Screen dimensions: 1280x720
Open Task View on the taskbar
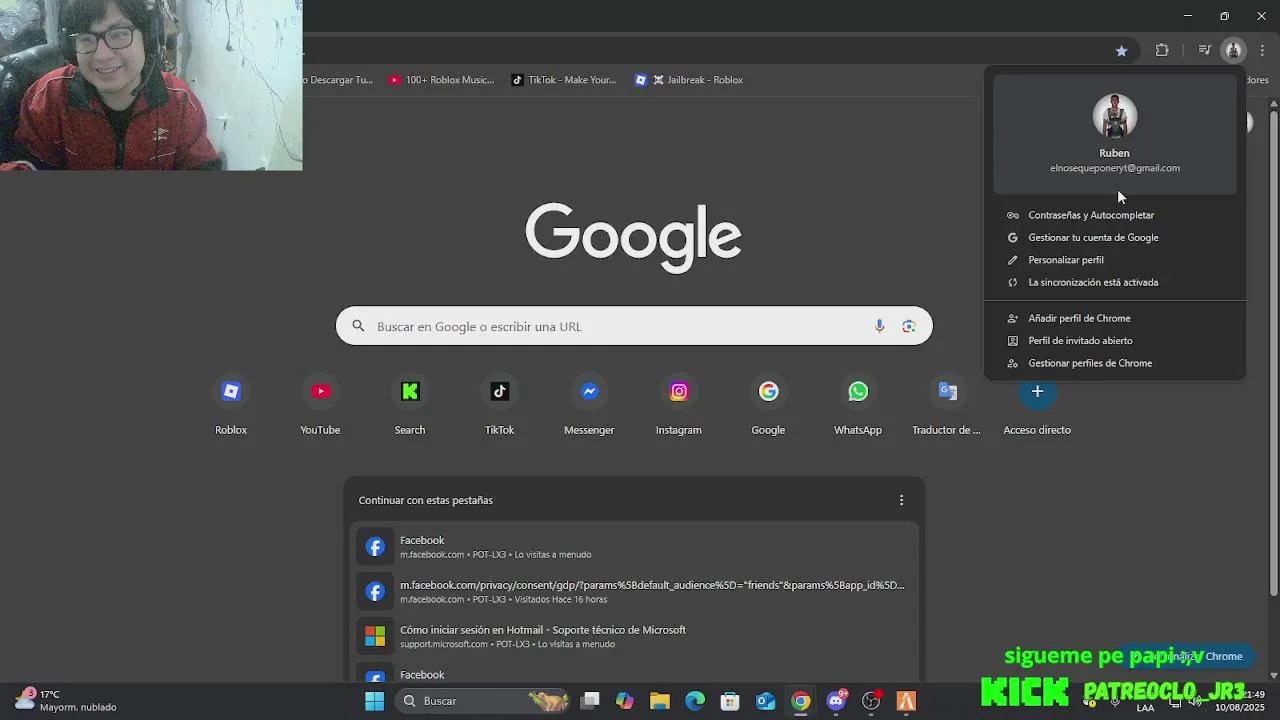(x=590, y=701)
